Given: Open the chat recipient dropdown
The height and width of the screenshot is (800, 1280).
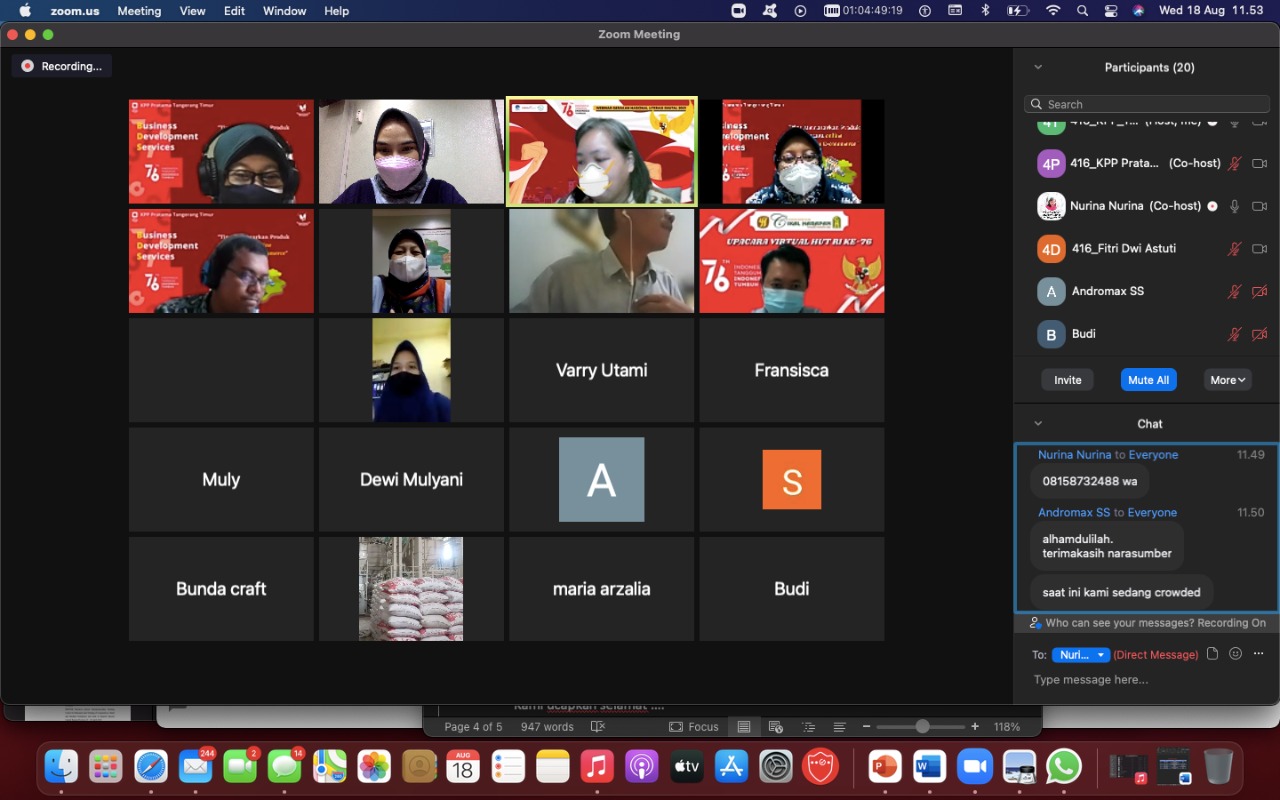Looking at the screenshot, I should [1080, 655].
